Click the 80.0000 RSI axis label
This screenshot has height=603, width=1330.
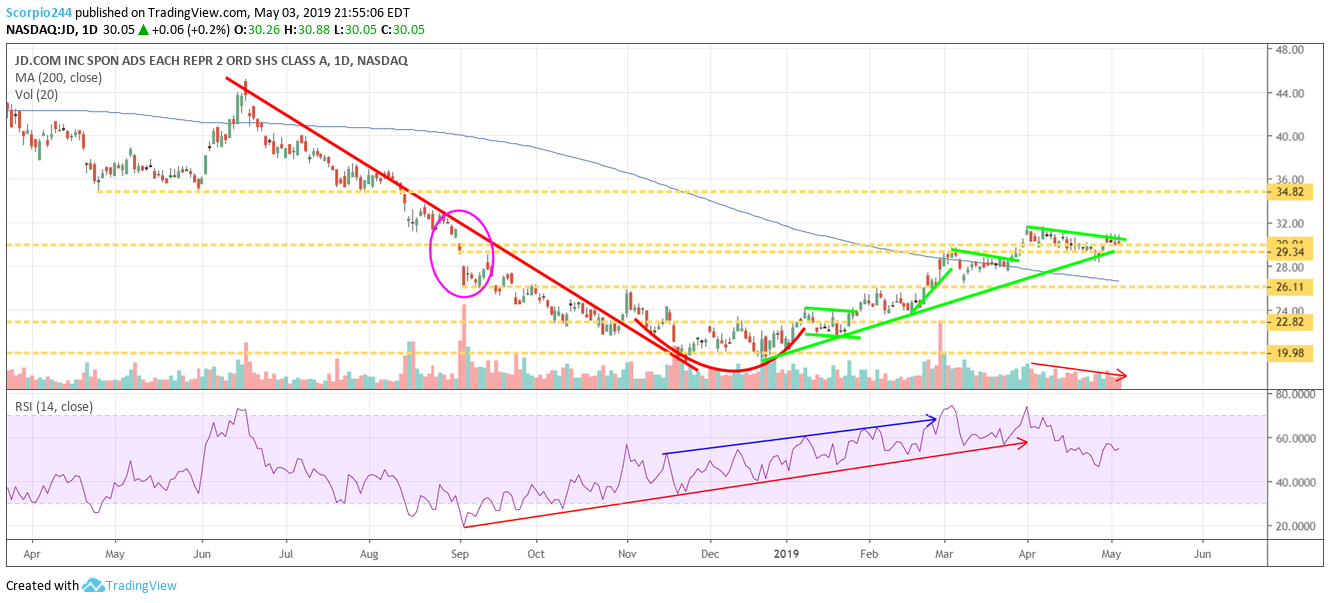[1293, 395]
